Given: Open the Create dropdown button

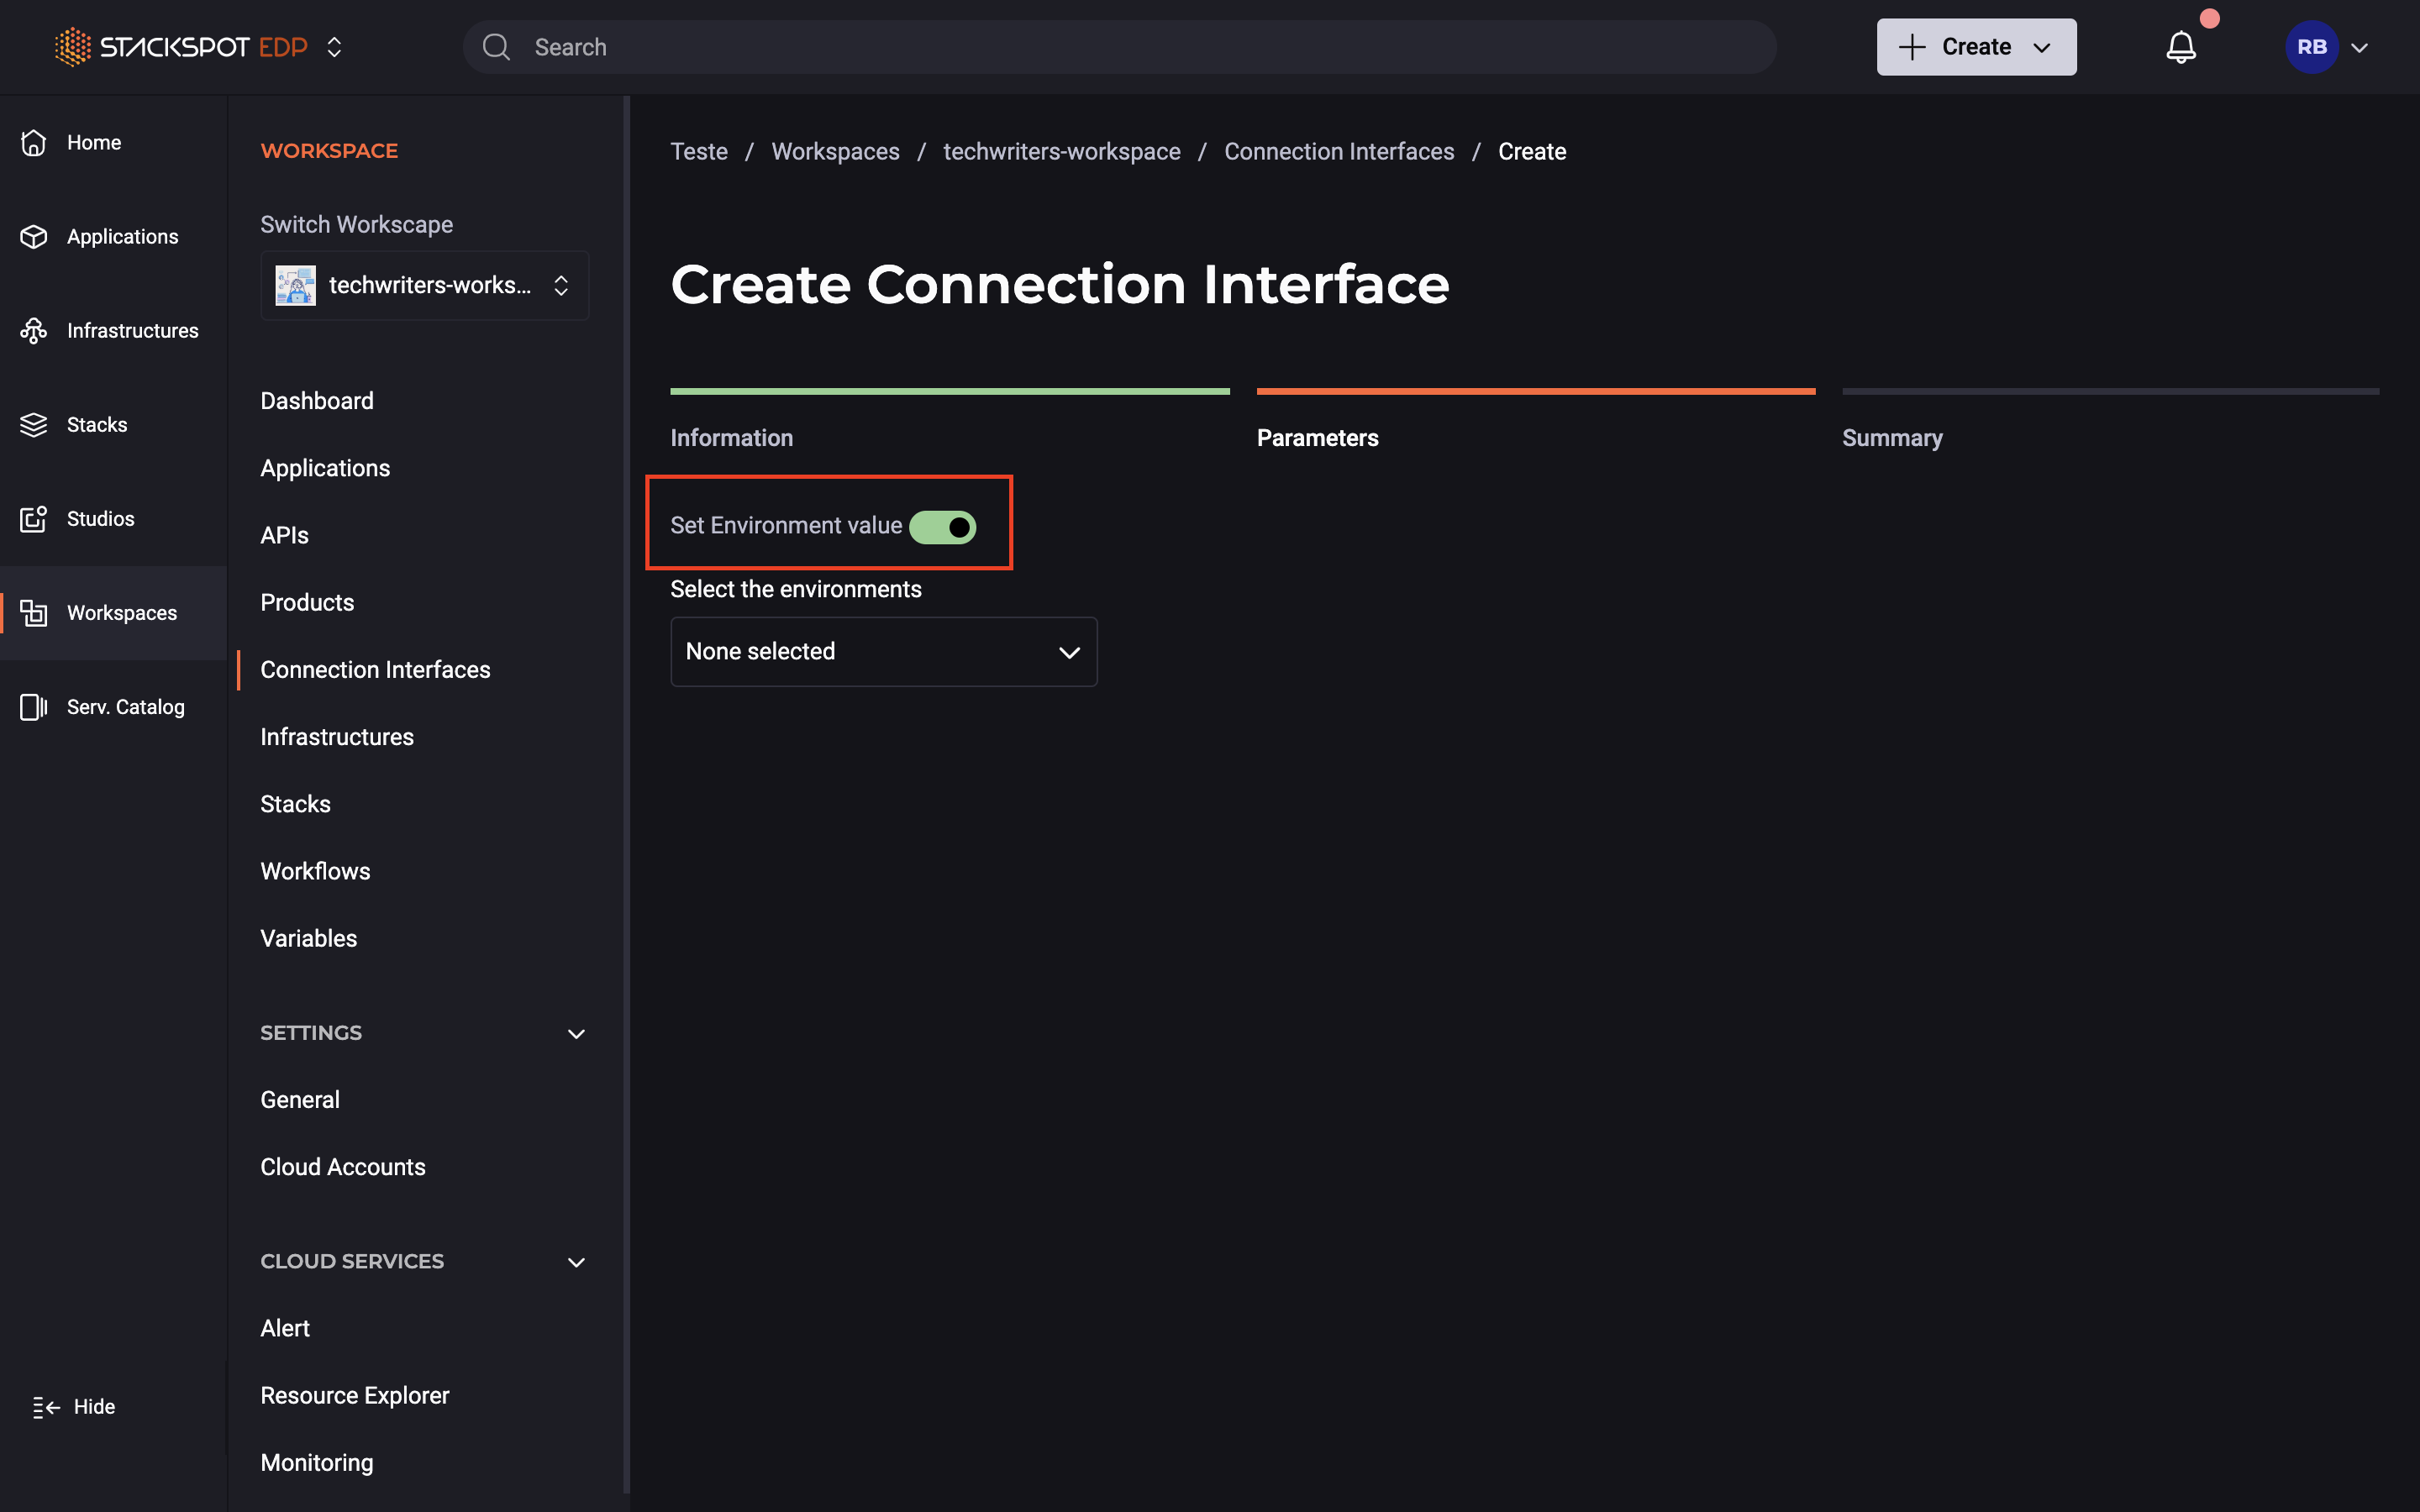Looking at the screenshot, I should [x=1976, y=46].
